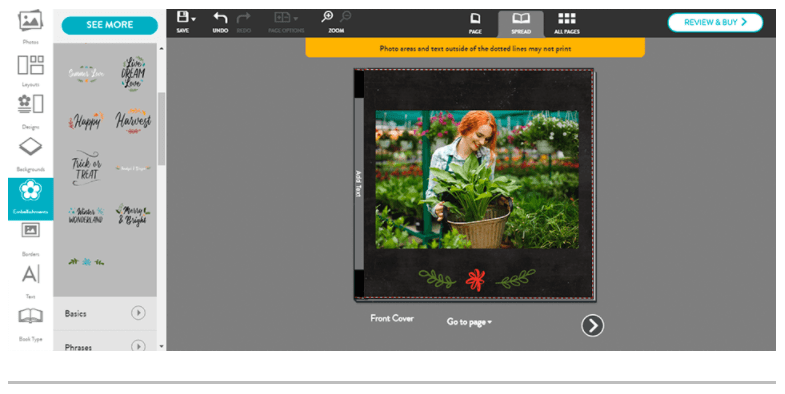Viewport: 785px width, 394px height.
Task: Click the scroll up arrow in the panel
Action: [161, 49]
